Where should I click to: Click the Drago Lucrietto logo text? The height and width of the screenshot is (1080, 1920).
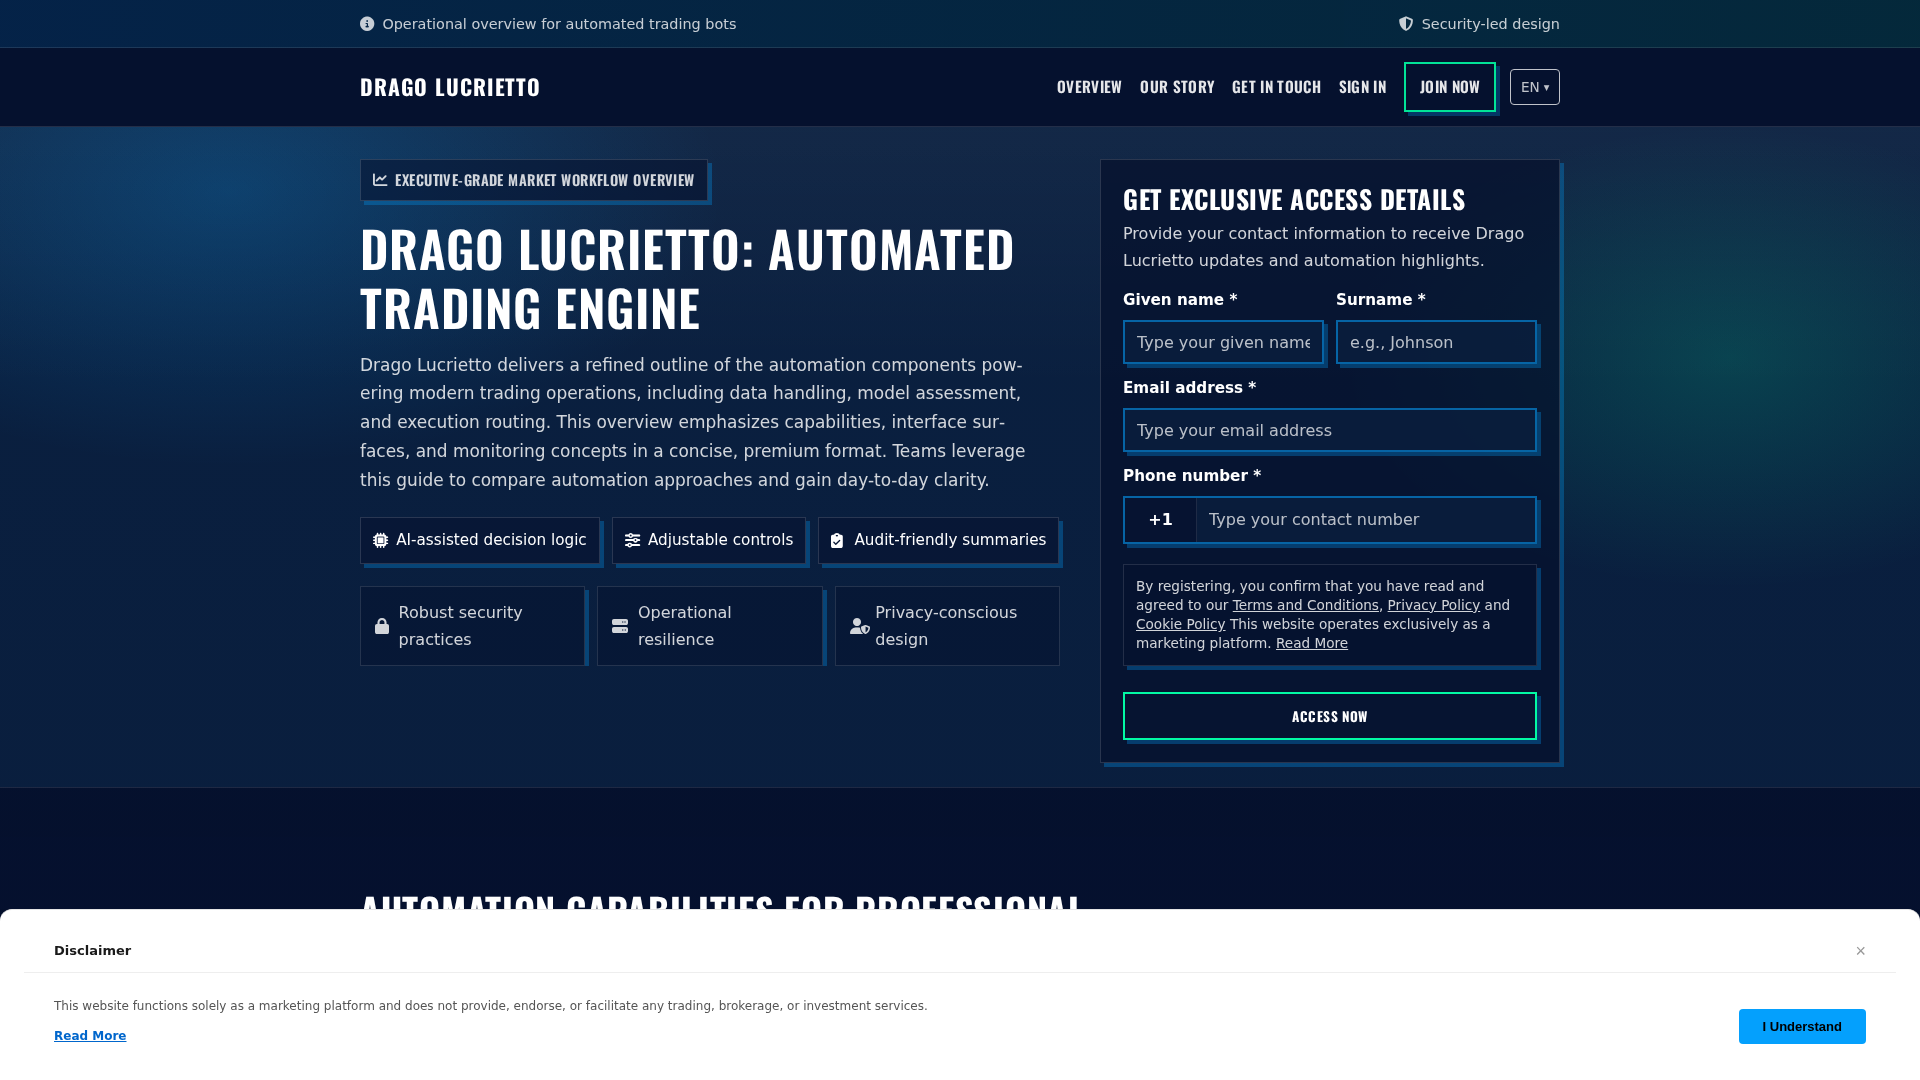point(450,87)
